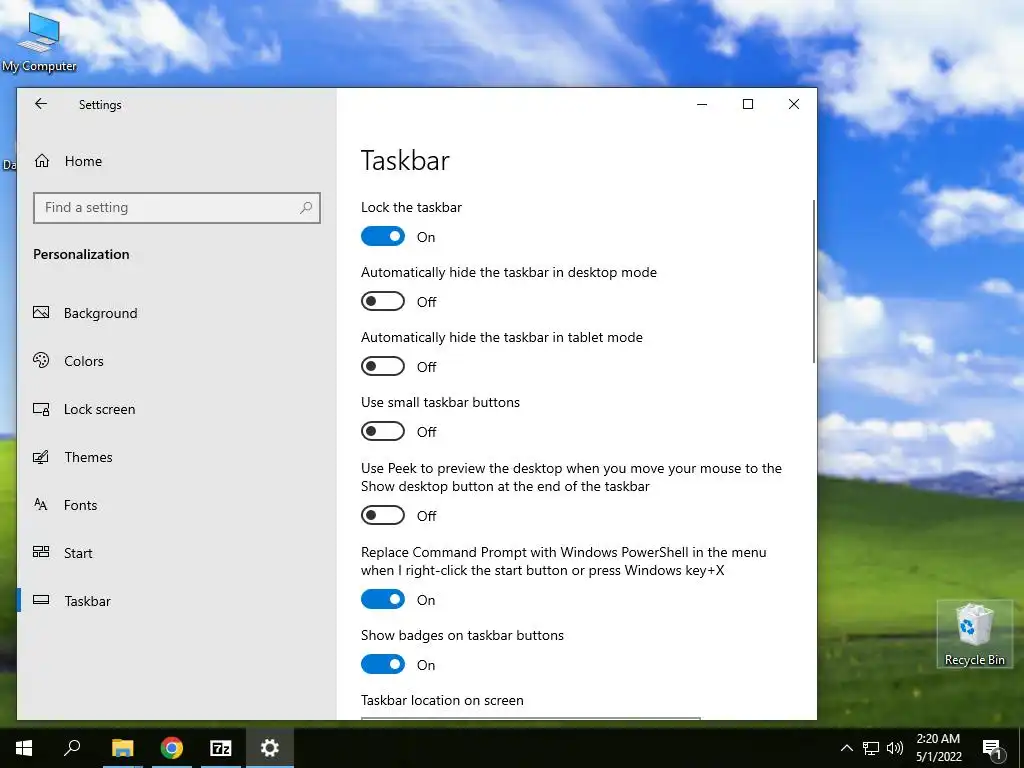This screenshot has width=1024, height=768.
Task: Open the Colors settings page
Action: pos(176,361)
